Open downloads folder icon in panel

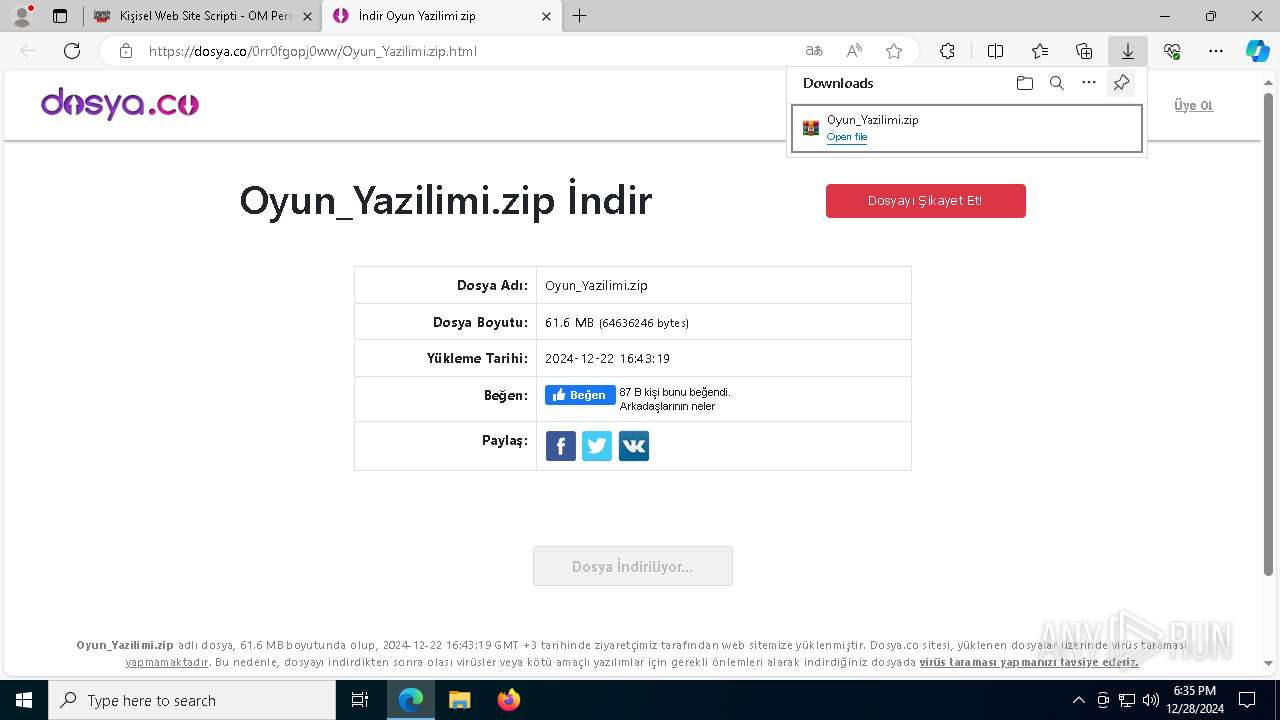click(1024, 83)
